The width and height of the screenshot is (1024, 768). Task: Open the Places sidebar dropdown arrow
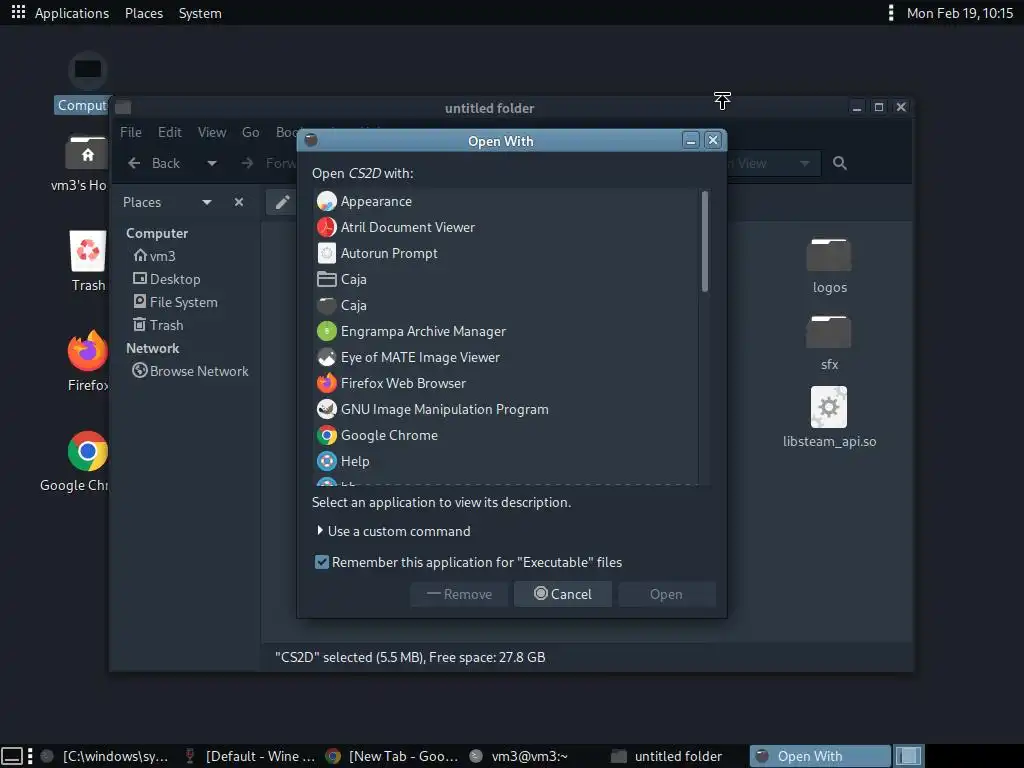click(x=207, y=202)
